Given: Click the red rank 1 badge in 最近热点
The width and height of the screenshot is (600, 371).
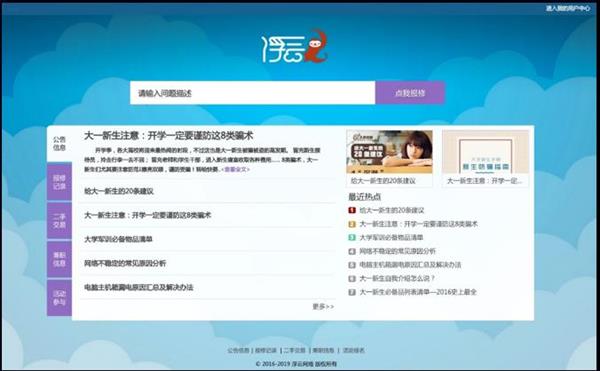Looking at the screenshot, I should pyautogui.click(x=352, y=210).
